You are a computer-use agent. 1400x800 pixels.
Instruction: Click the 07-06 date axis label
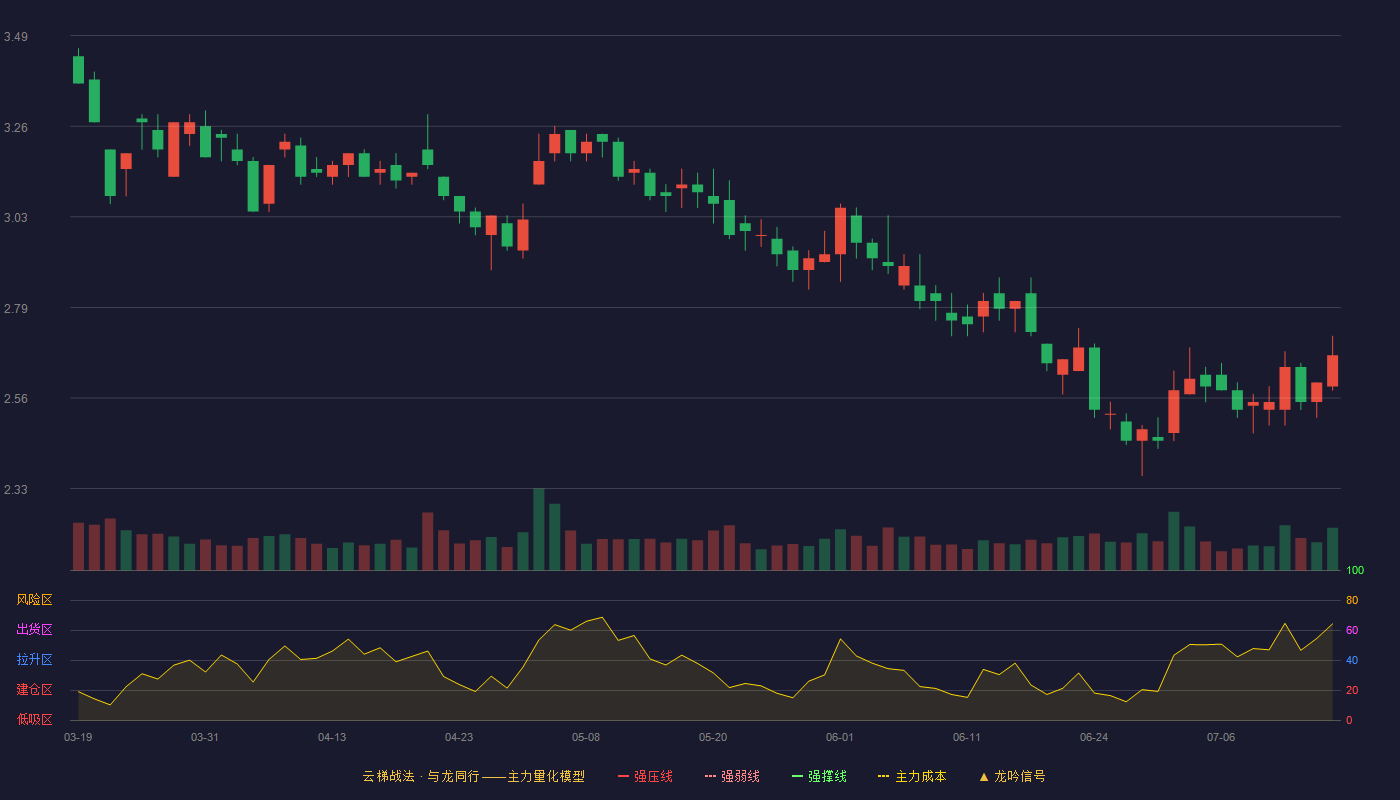click(x=1221, y=737)
